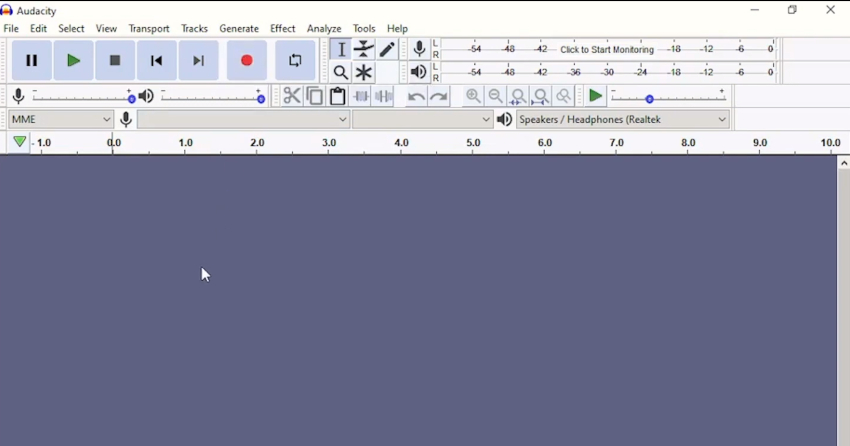Select the Draw pencil tool
This screenshot has width=850, height=446.
tap(387, 49)
